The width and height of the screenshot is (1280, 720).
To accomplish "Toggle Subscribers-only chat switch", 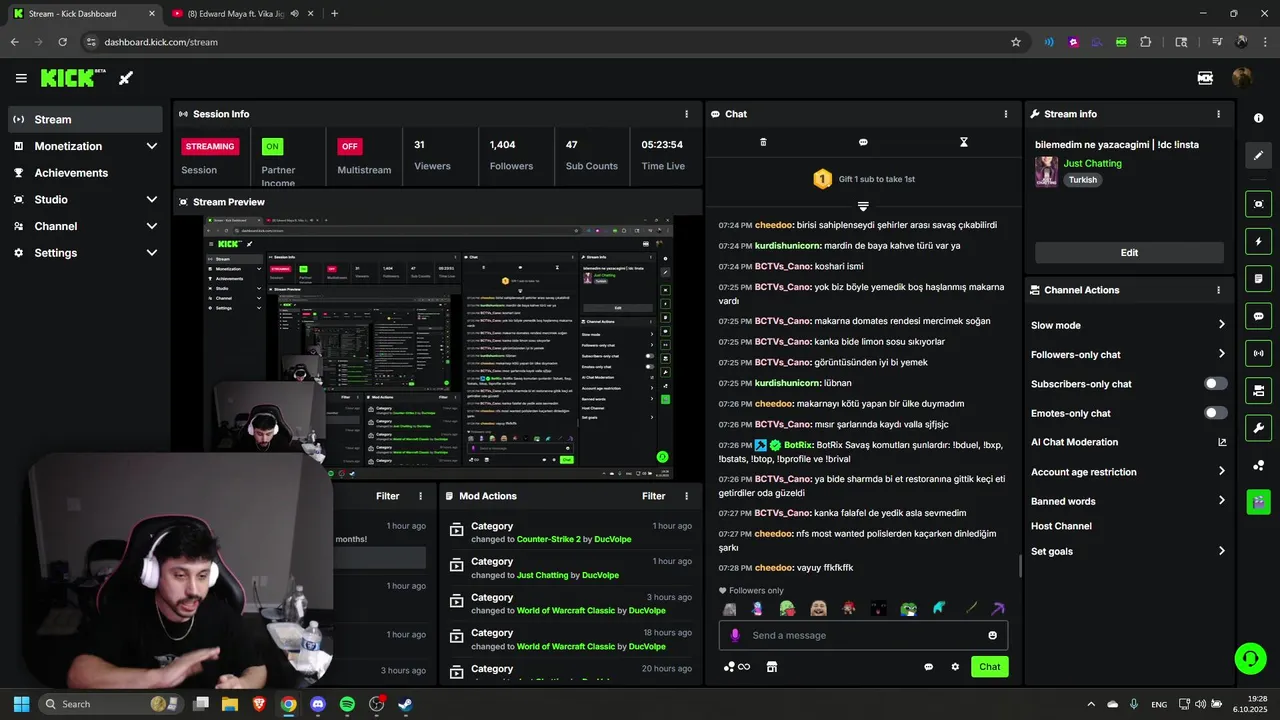I will point(1216,383).
